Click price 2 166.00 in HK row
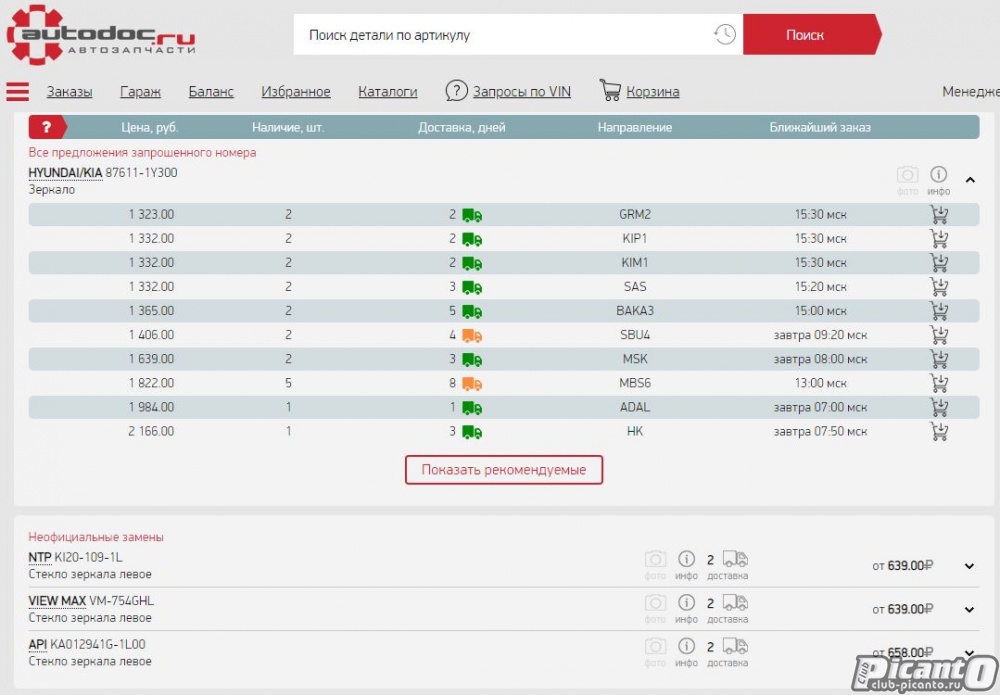The image size is (1000, 695). [151, 432]
